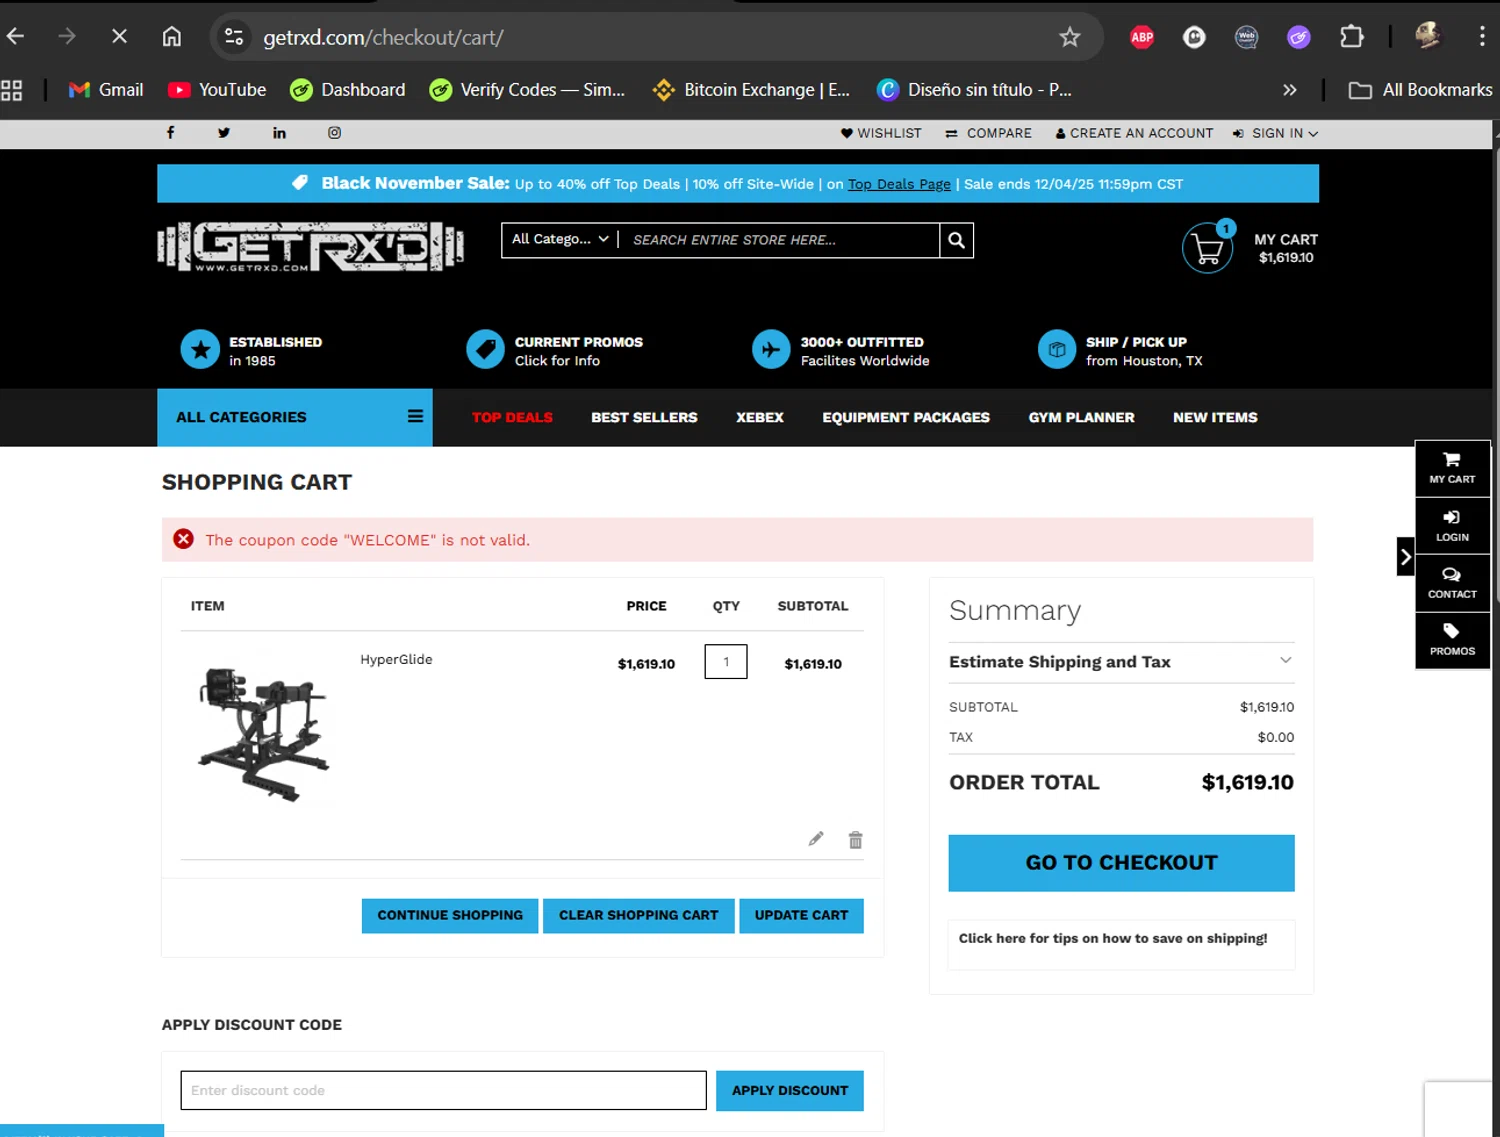Click the 3000+ Outfitted airplane icon
Image resolution: width=1500 pixels, height=1137 pixels.
771,350
